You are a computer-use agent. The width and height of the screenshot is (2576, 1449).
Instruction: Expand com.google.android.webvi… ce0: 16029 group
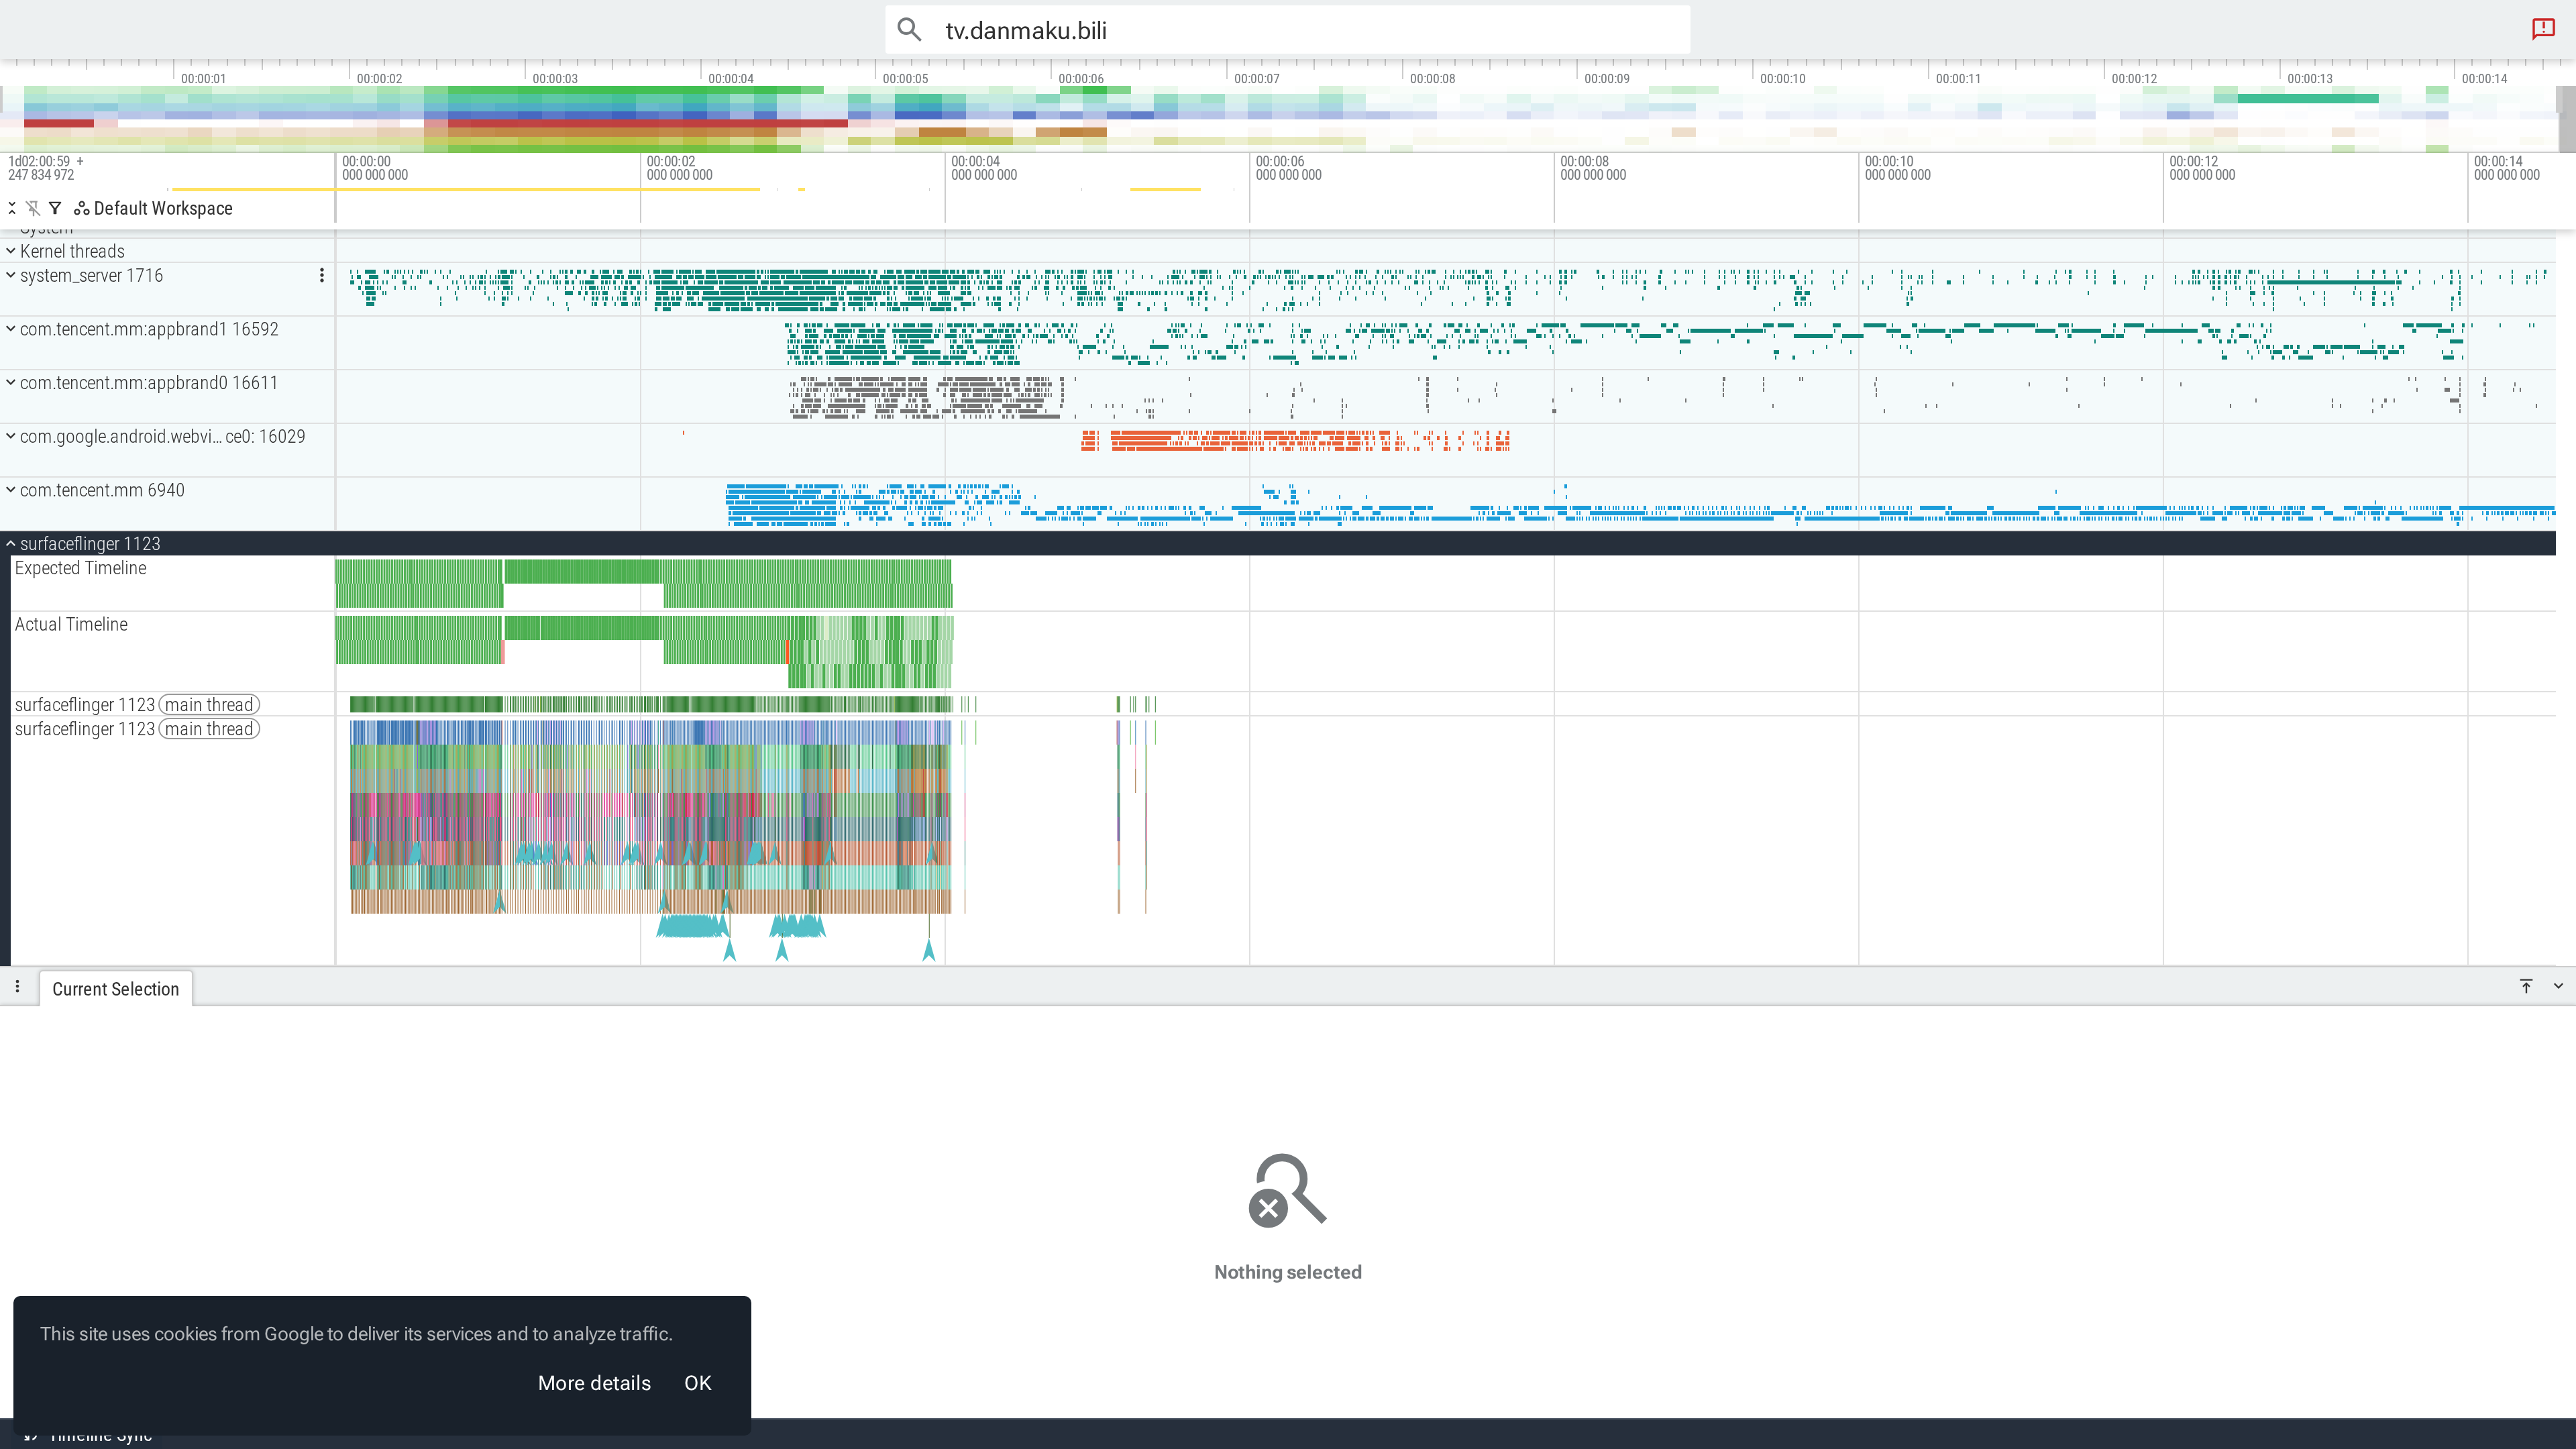11,436
